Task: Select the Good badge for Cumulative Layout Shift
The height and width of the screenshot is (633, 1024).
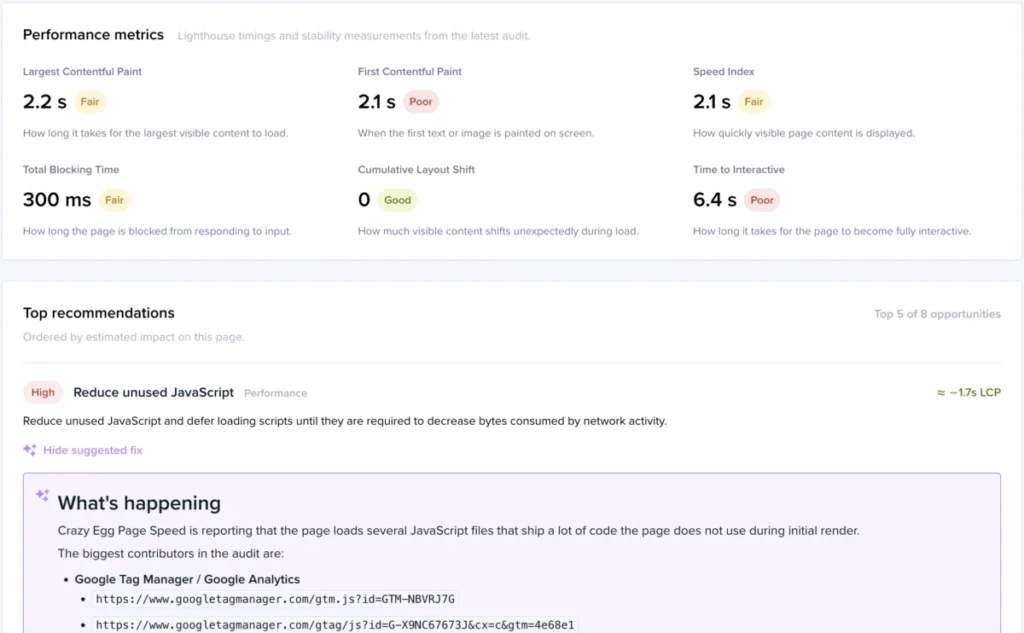Action: (397, 200)
